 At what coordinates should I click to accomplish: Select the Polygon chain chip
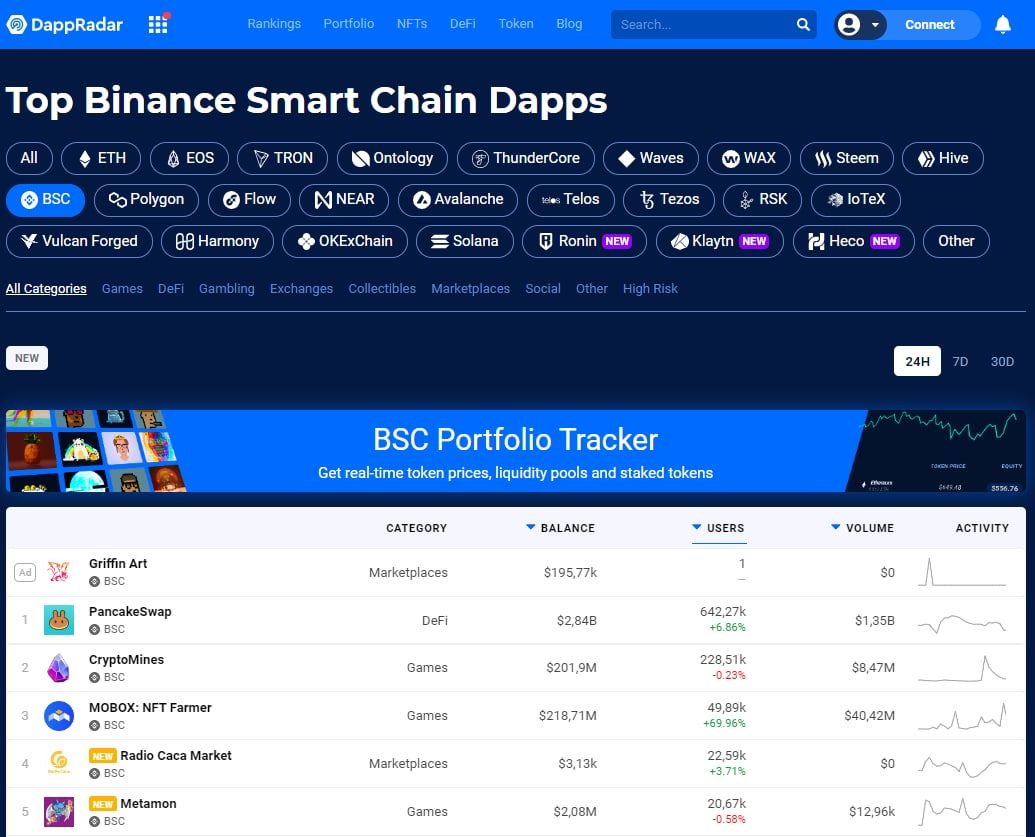(x=146, y=200)
